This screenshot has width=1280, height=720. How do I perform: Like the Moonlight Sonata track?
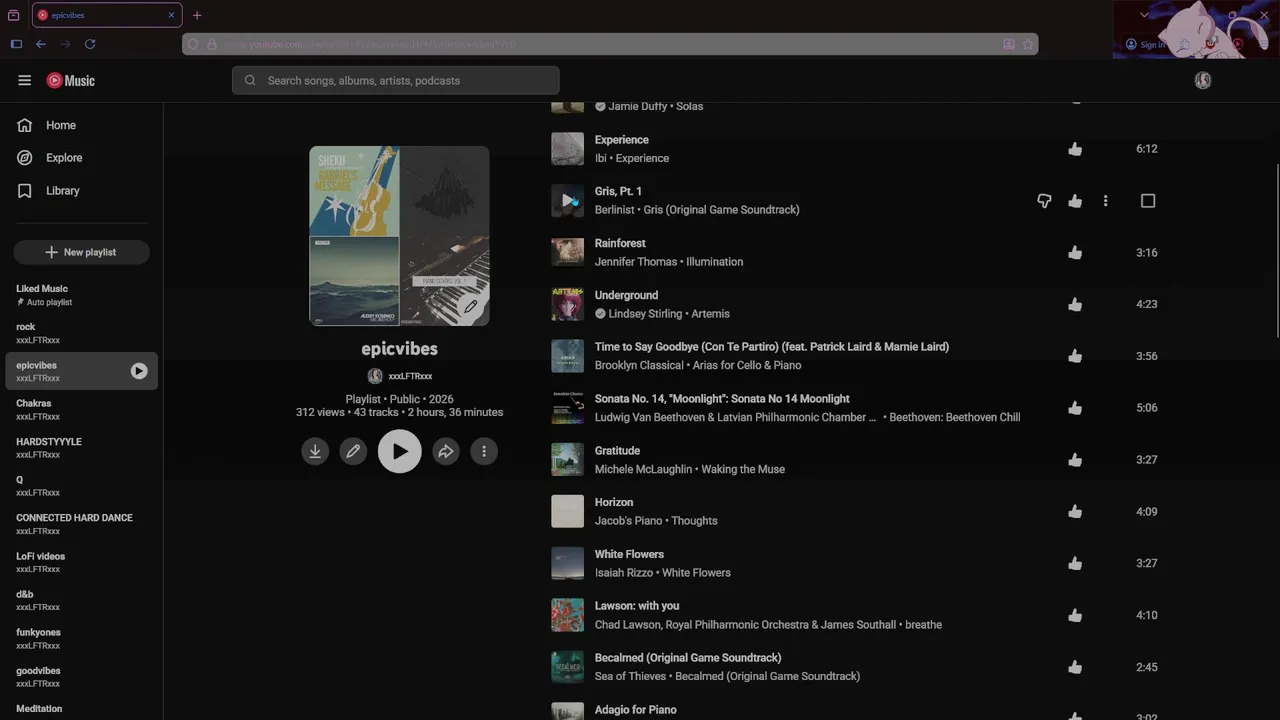pyautogui.click(x=1075, y=408)
